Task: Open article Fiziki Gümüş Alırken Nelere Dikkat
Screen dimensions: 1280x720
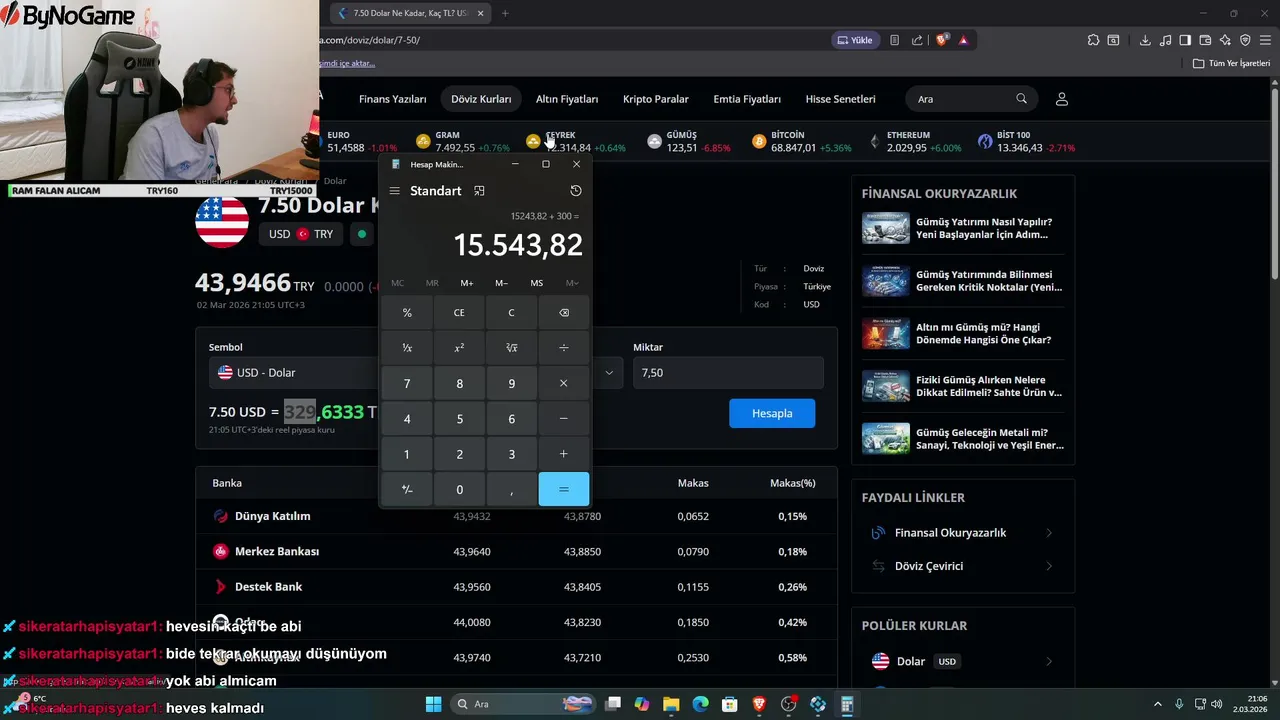Action: (962, 386)
